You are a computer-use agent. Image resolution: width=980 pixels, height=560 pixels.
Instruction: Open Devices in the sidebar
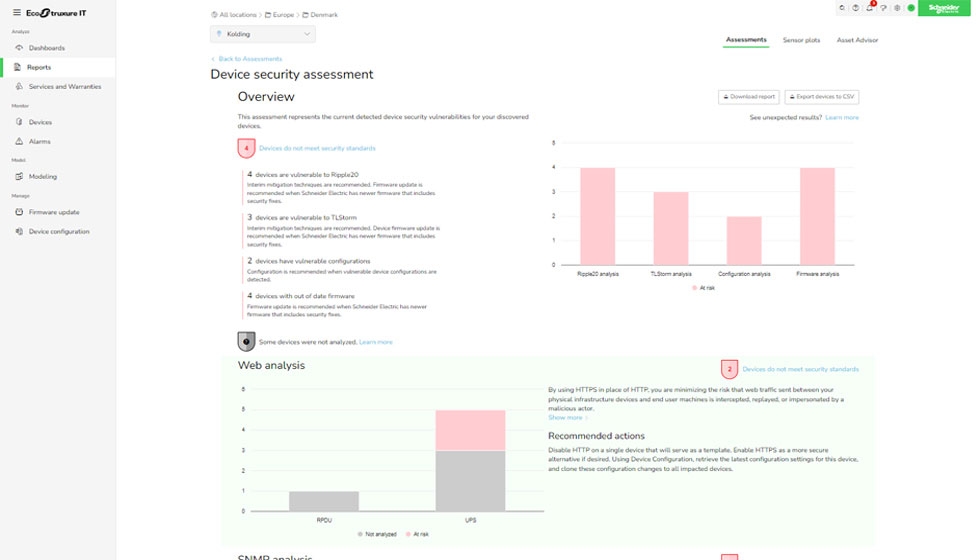(40, 122)
